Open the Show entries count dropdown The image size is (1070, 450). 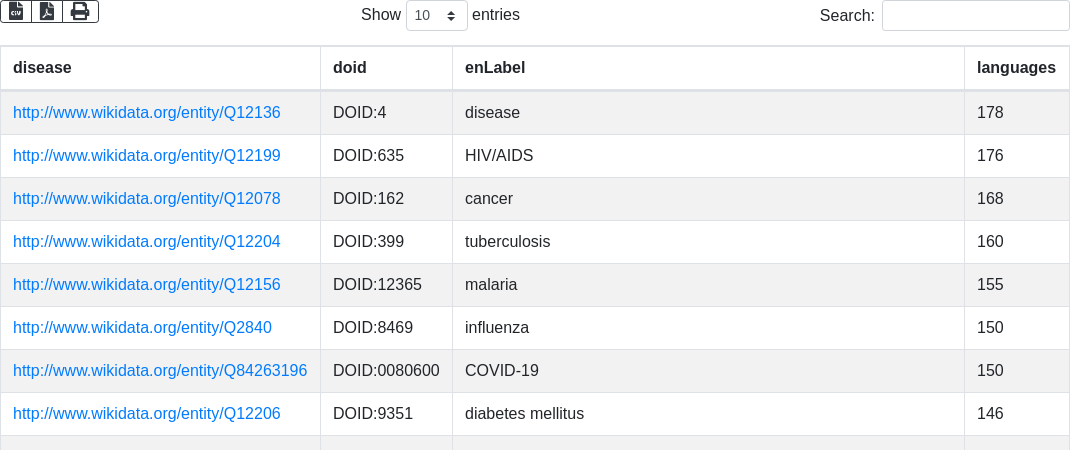437,15
